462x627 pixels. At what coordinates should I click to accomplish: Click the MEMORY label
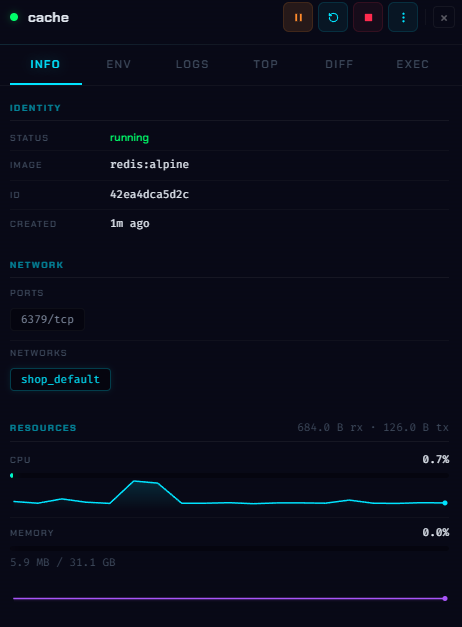pos(32,533)
